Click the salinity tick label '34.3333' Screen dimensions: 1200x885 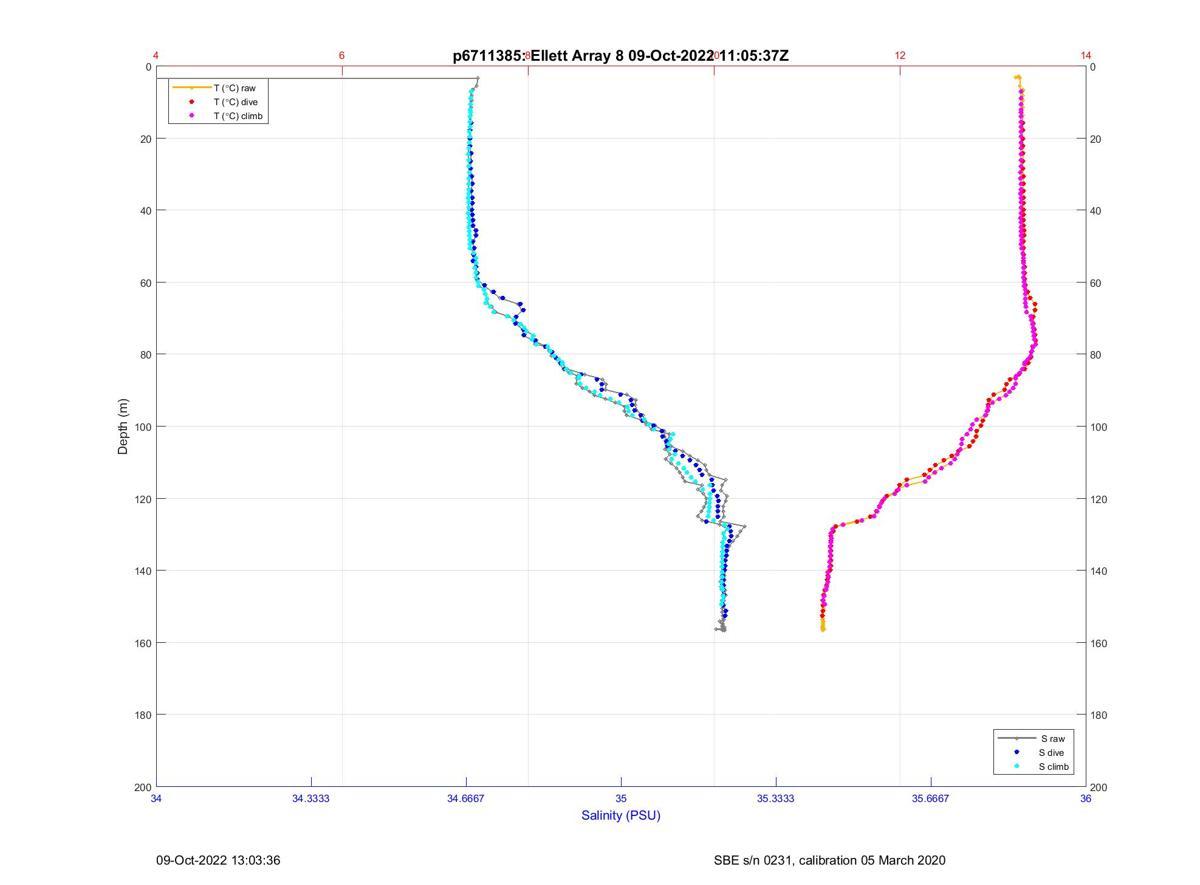[x=311, y=798]
